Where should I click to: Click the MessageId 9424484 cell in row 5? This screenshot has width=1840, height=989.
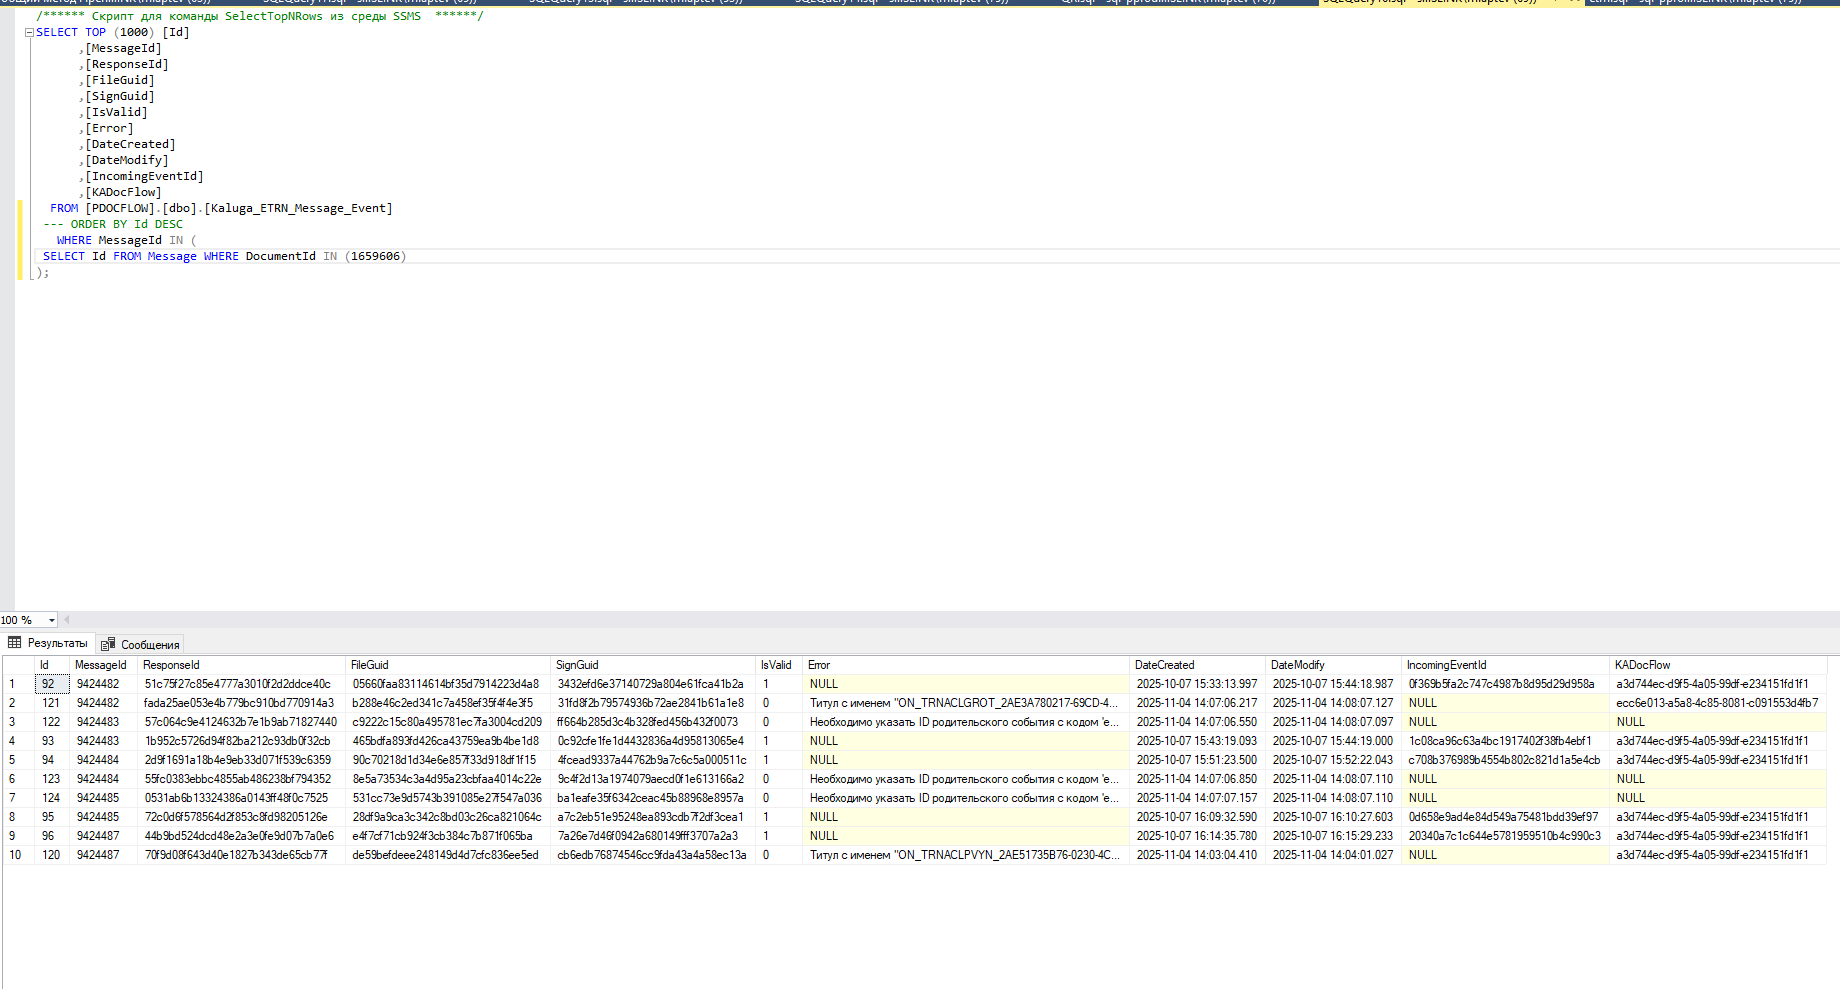click(x=103, y=760)
